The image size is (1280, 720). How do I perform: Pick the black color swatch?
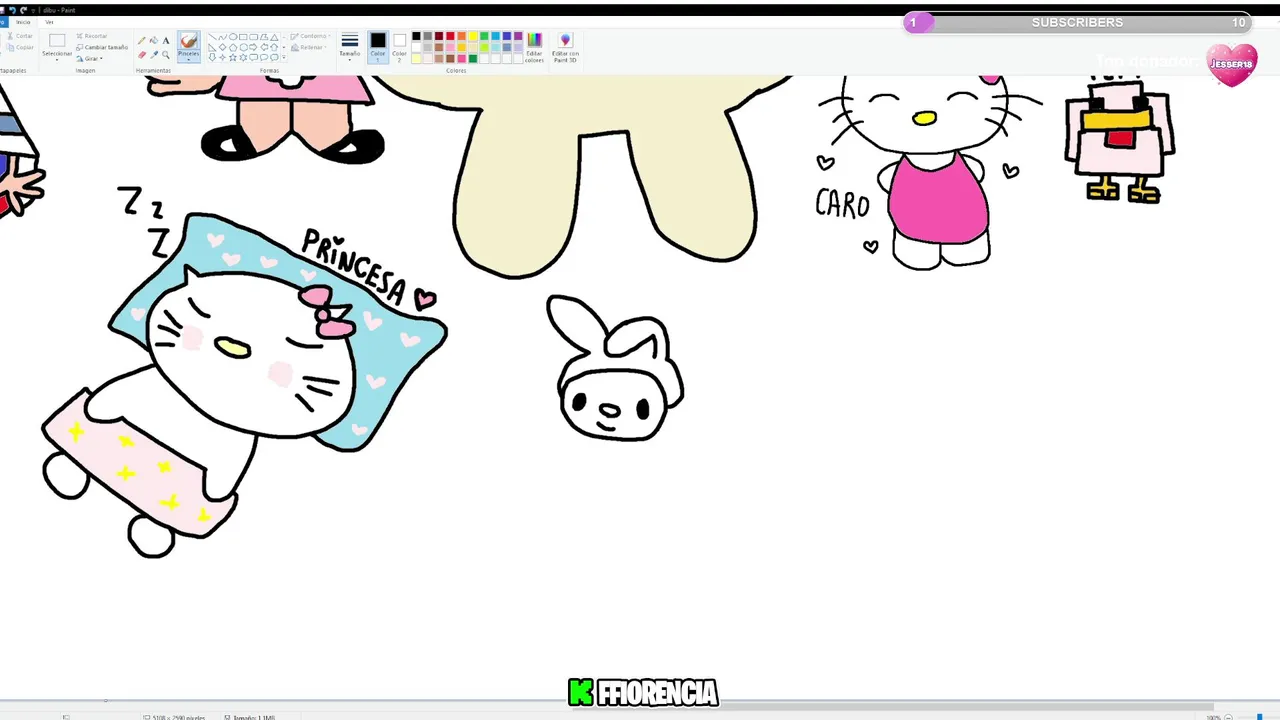pyautogui.click(x=416, y=36)
